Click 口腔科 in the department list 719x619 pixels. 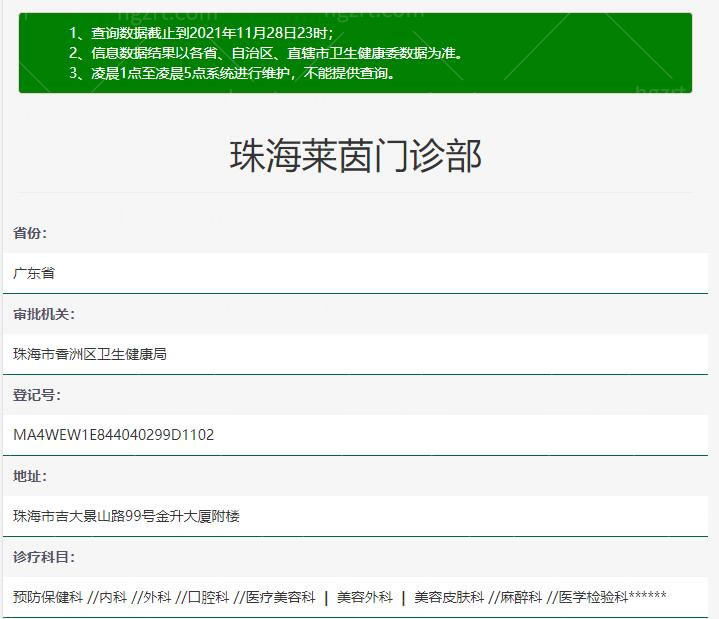209,597
